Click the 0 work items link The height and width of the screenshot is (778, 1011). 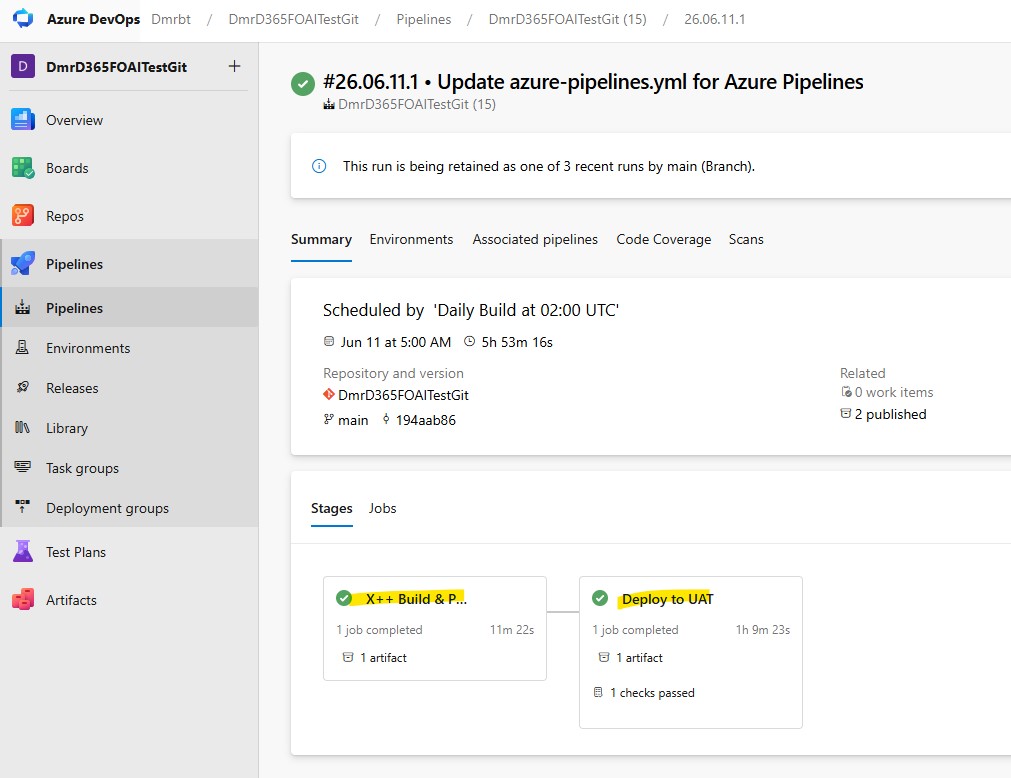click(x=894, y=392)
